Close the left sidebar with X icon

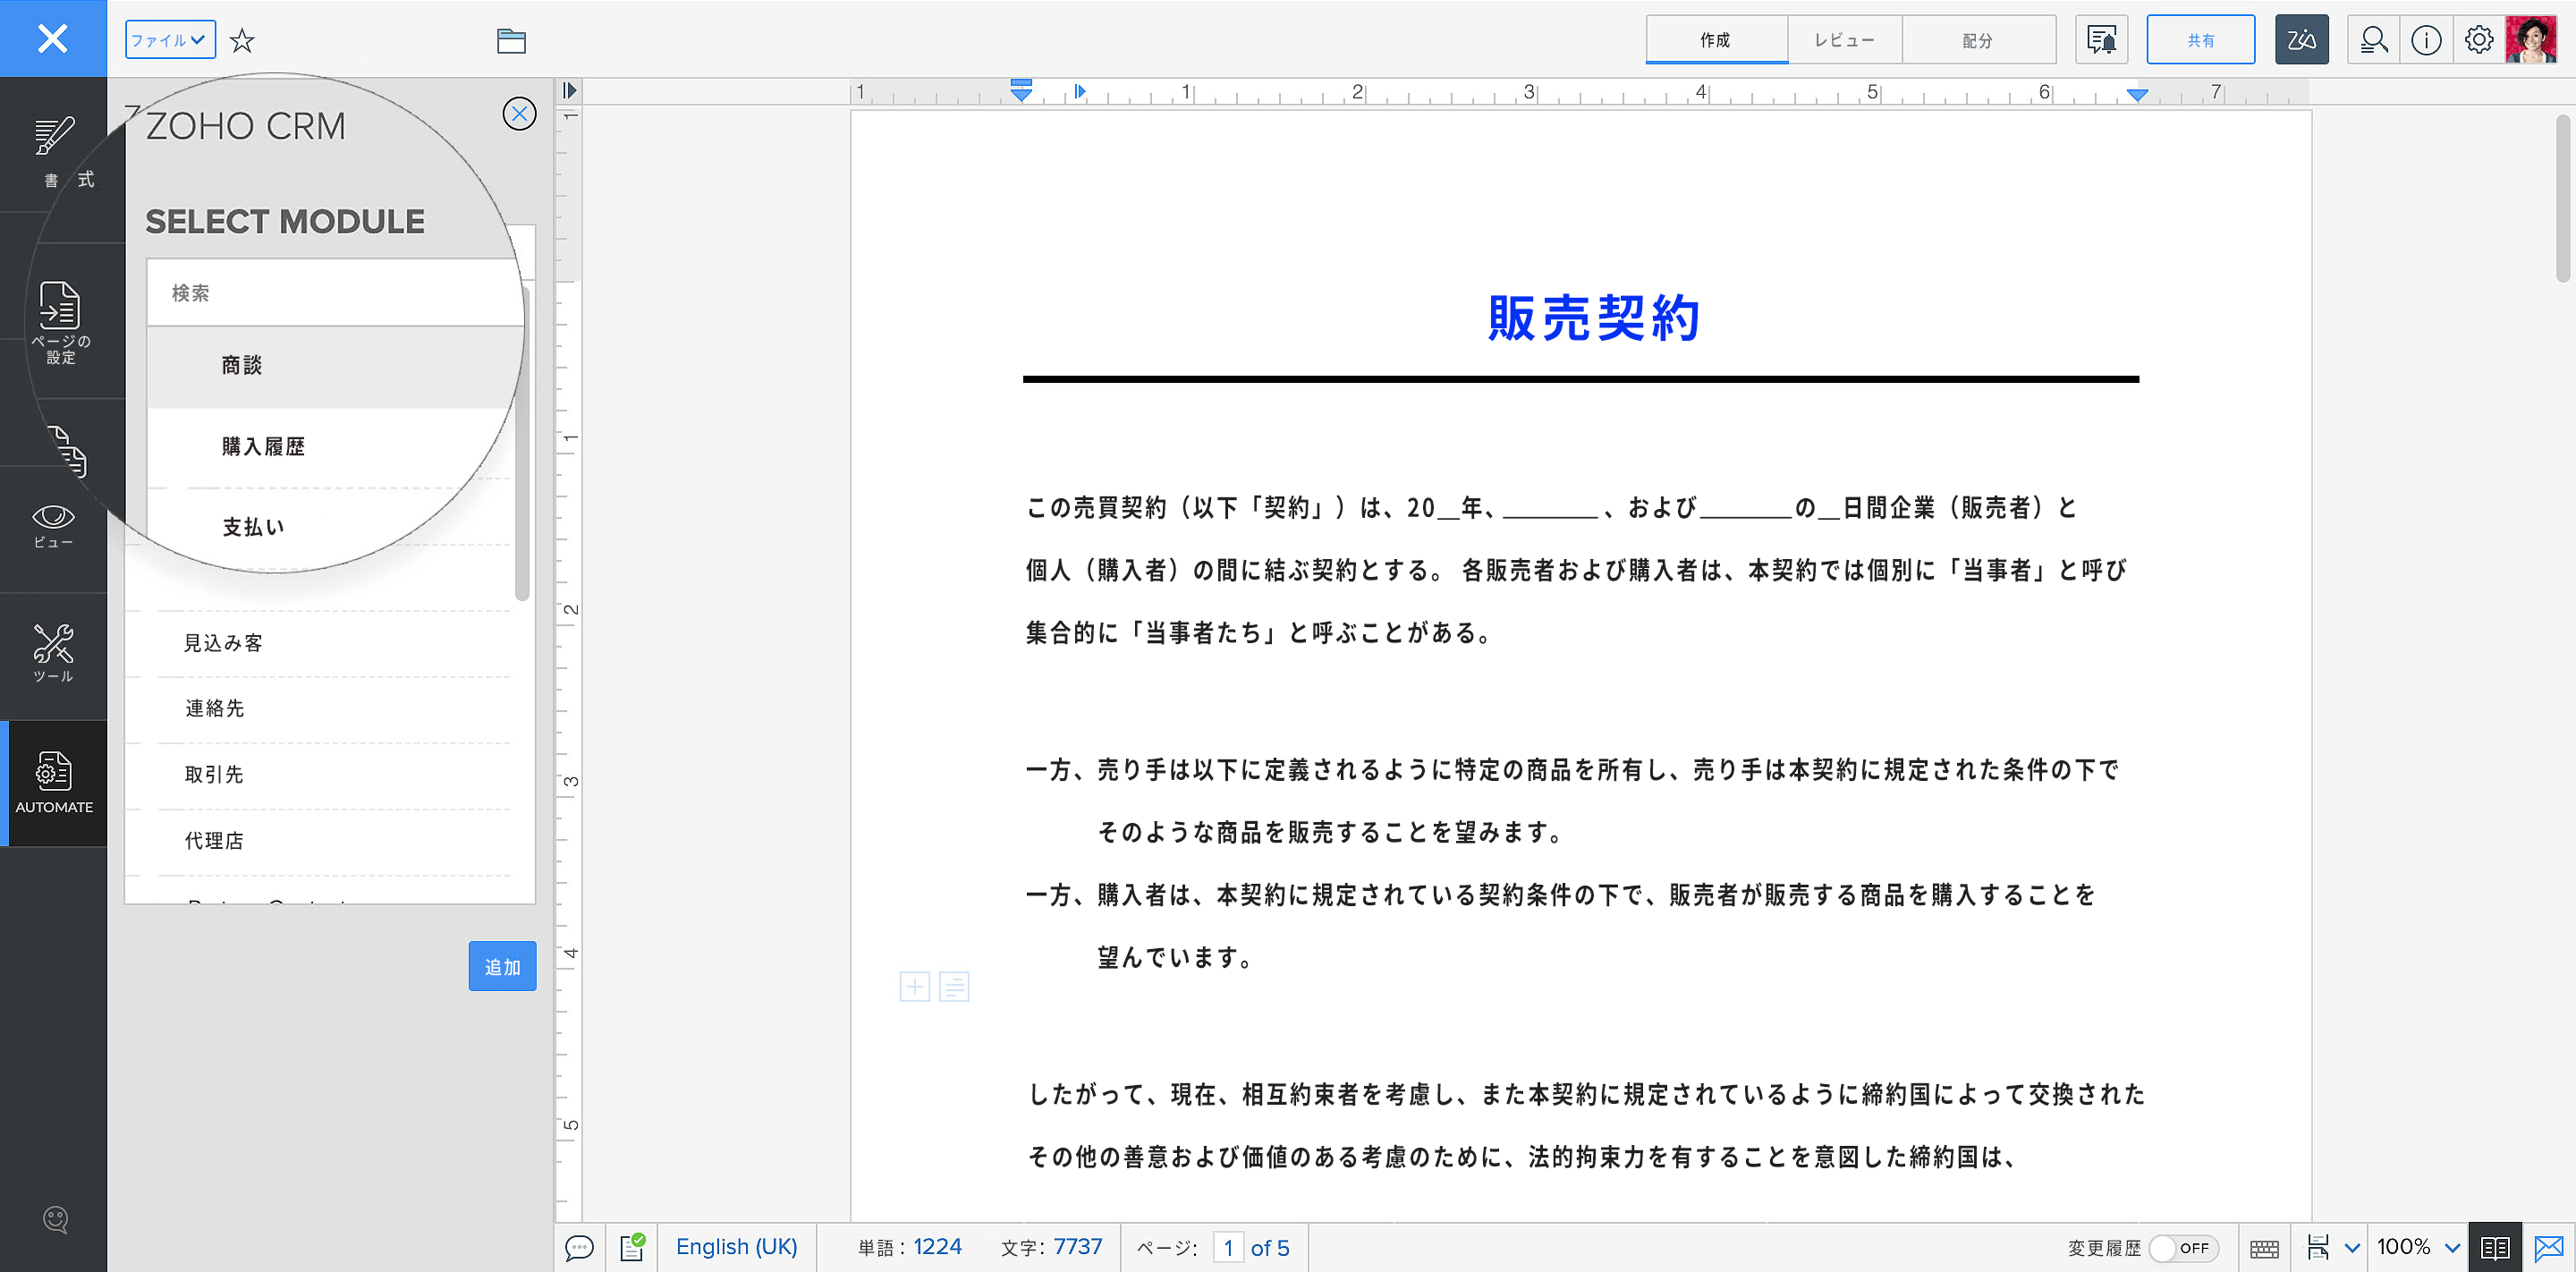click(x=52, y=39)
